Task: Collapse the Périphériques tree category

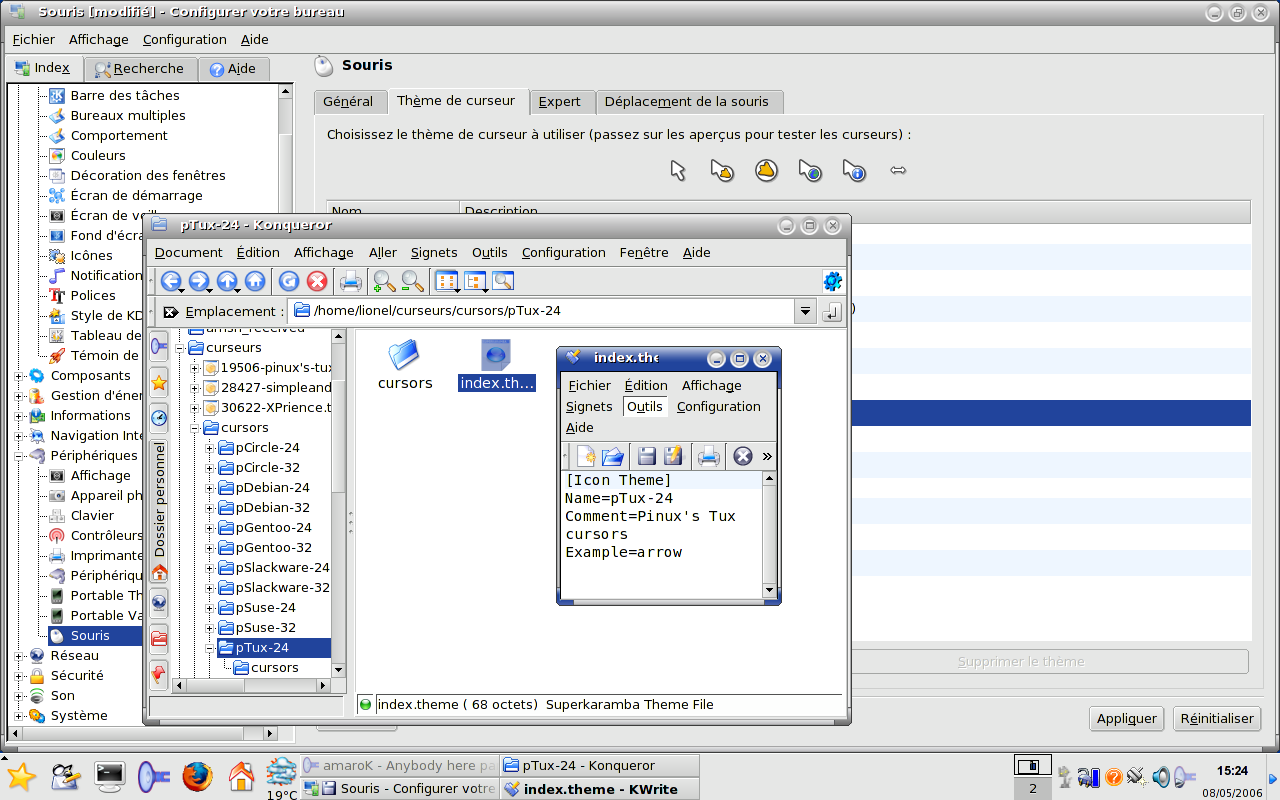Action: [19, 456]
